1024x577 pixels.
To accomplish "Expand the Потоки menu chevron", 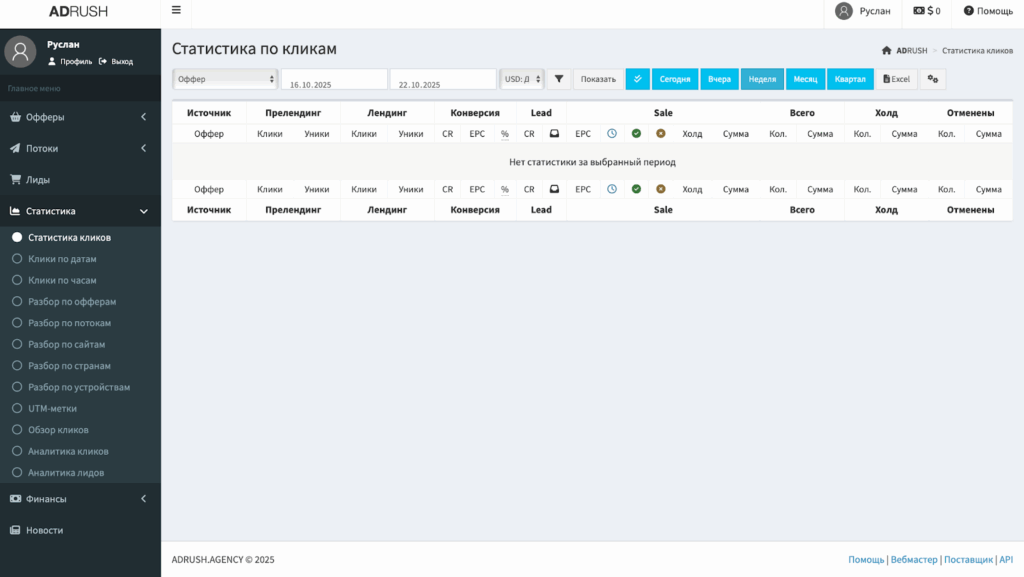I will pyautogui.click(x=144, y=148).
